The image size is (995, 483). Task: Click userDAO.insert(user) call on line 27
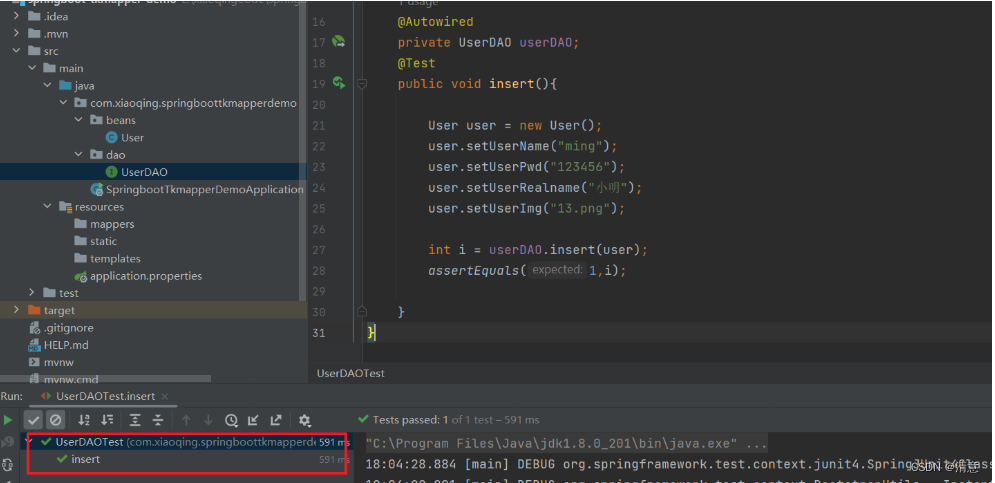[x=564, y=249]
